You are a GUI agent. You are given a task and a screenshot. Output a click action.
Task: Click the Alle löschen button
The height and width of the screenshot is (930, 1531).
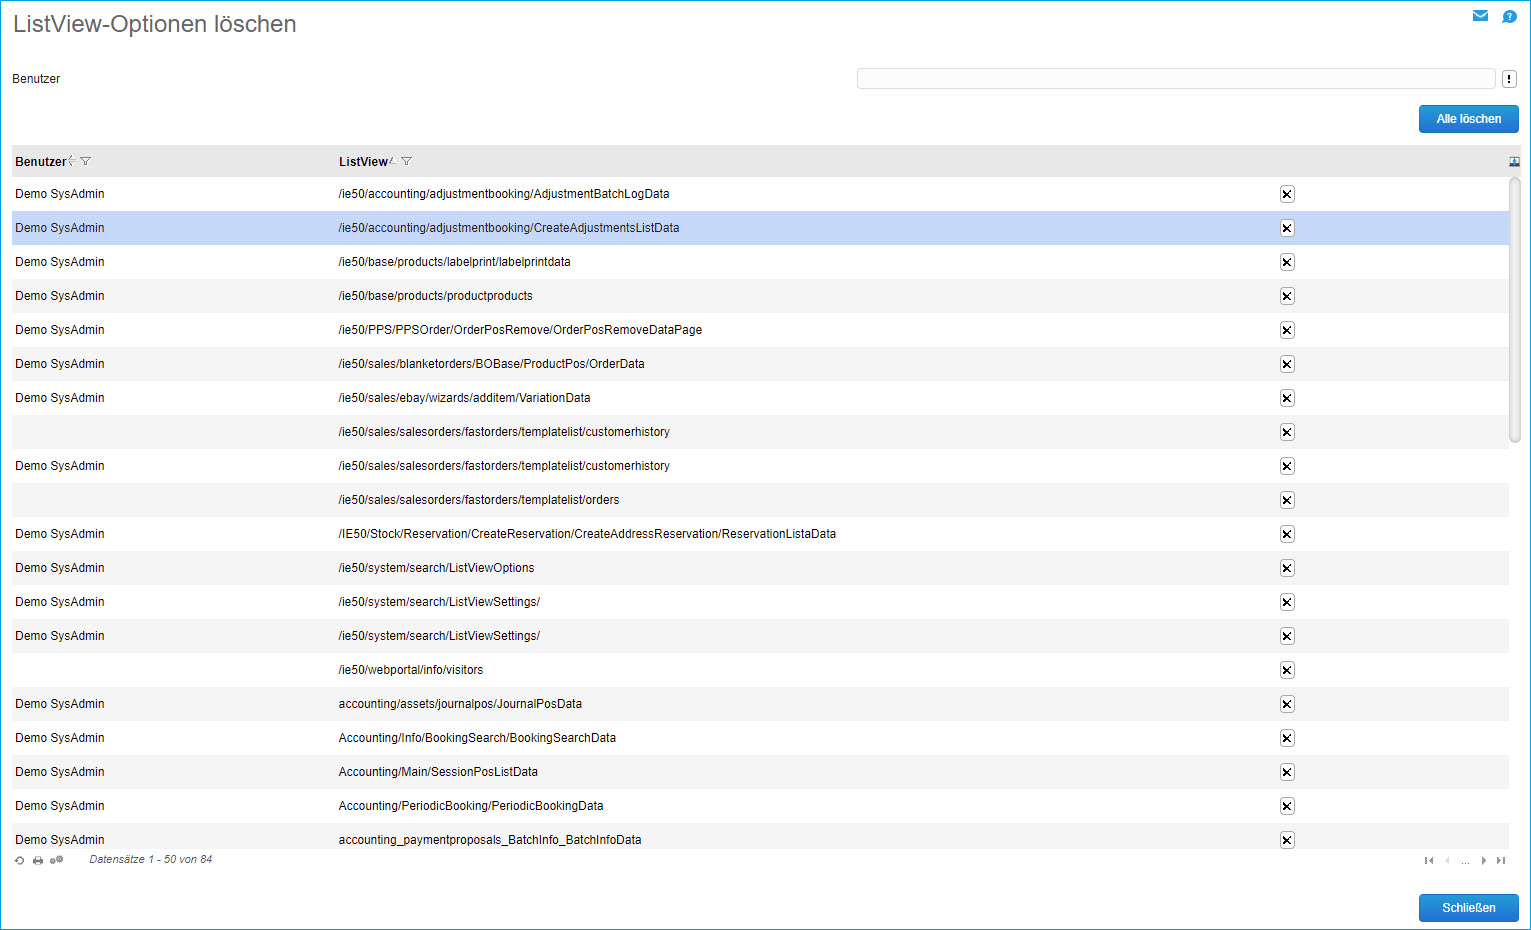pos(1468,119)
